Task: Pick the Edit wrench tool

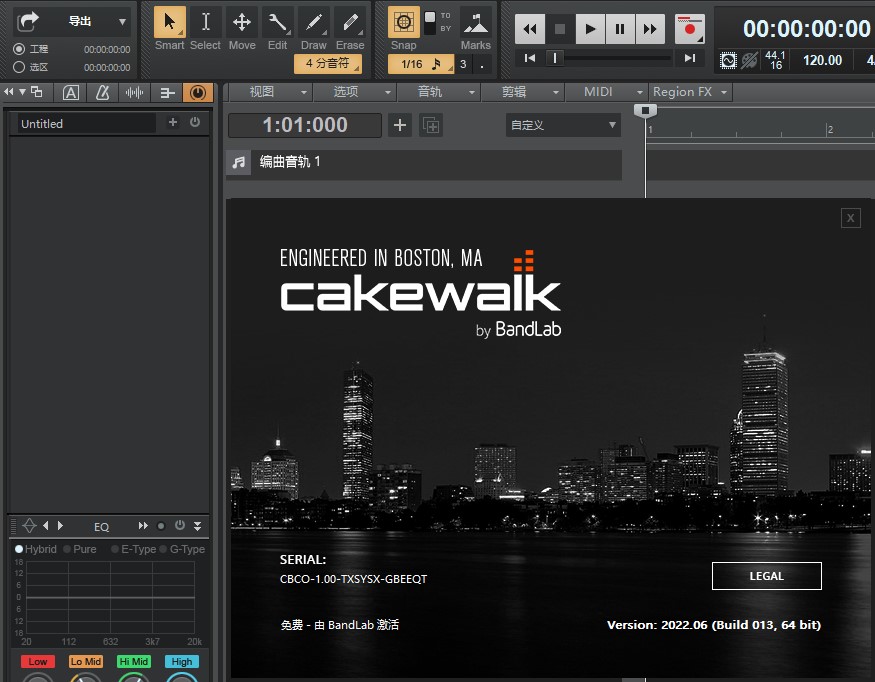Action: 277,22
